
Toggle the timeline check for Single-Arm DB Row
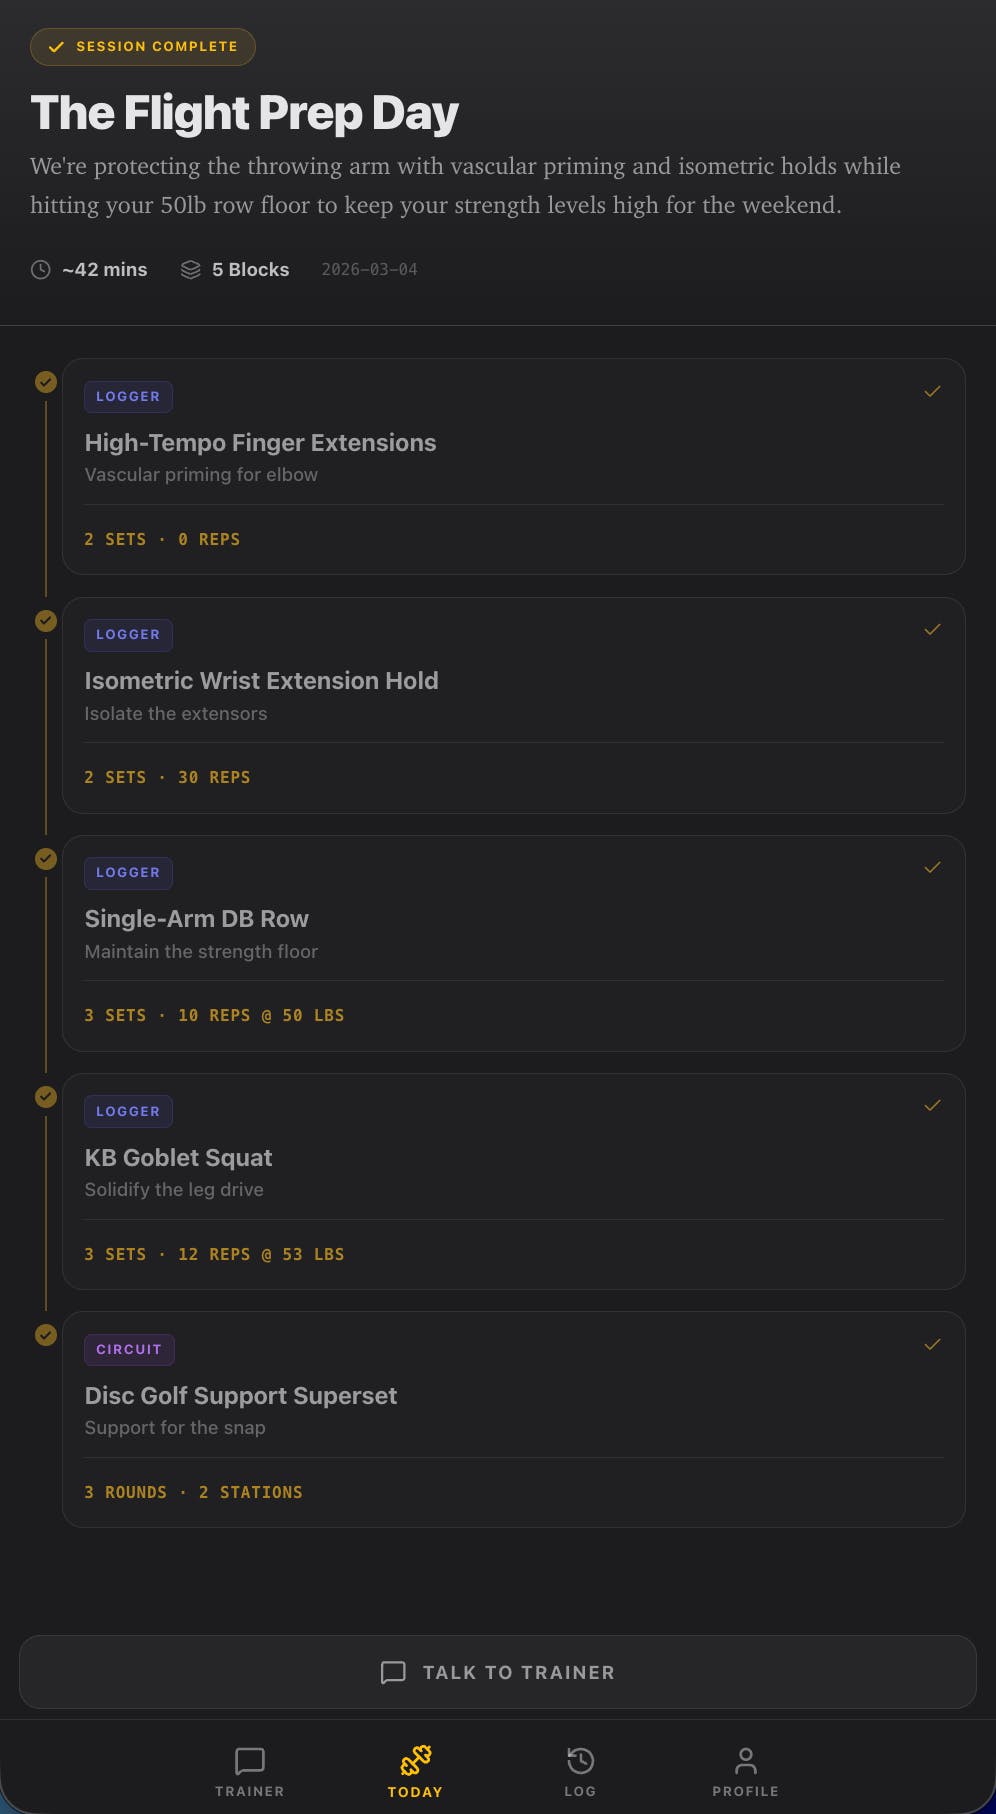click(x=46, y=858)
